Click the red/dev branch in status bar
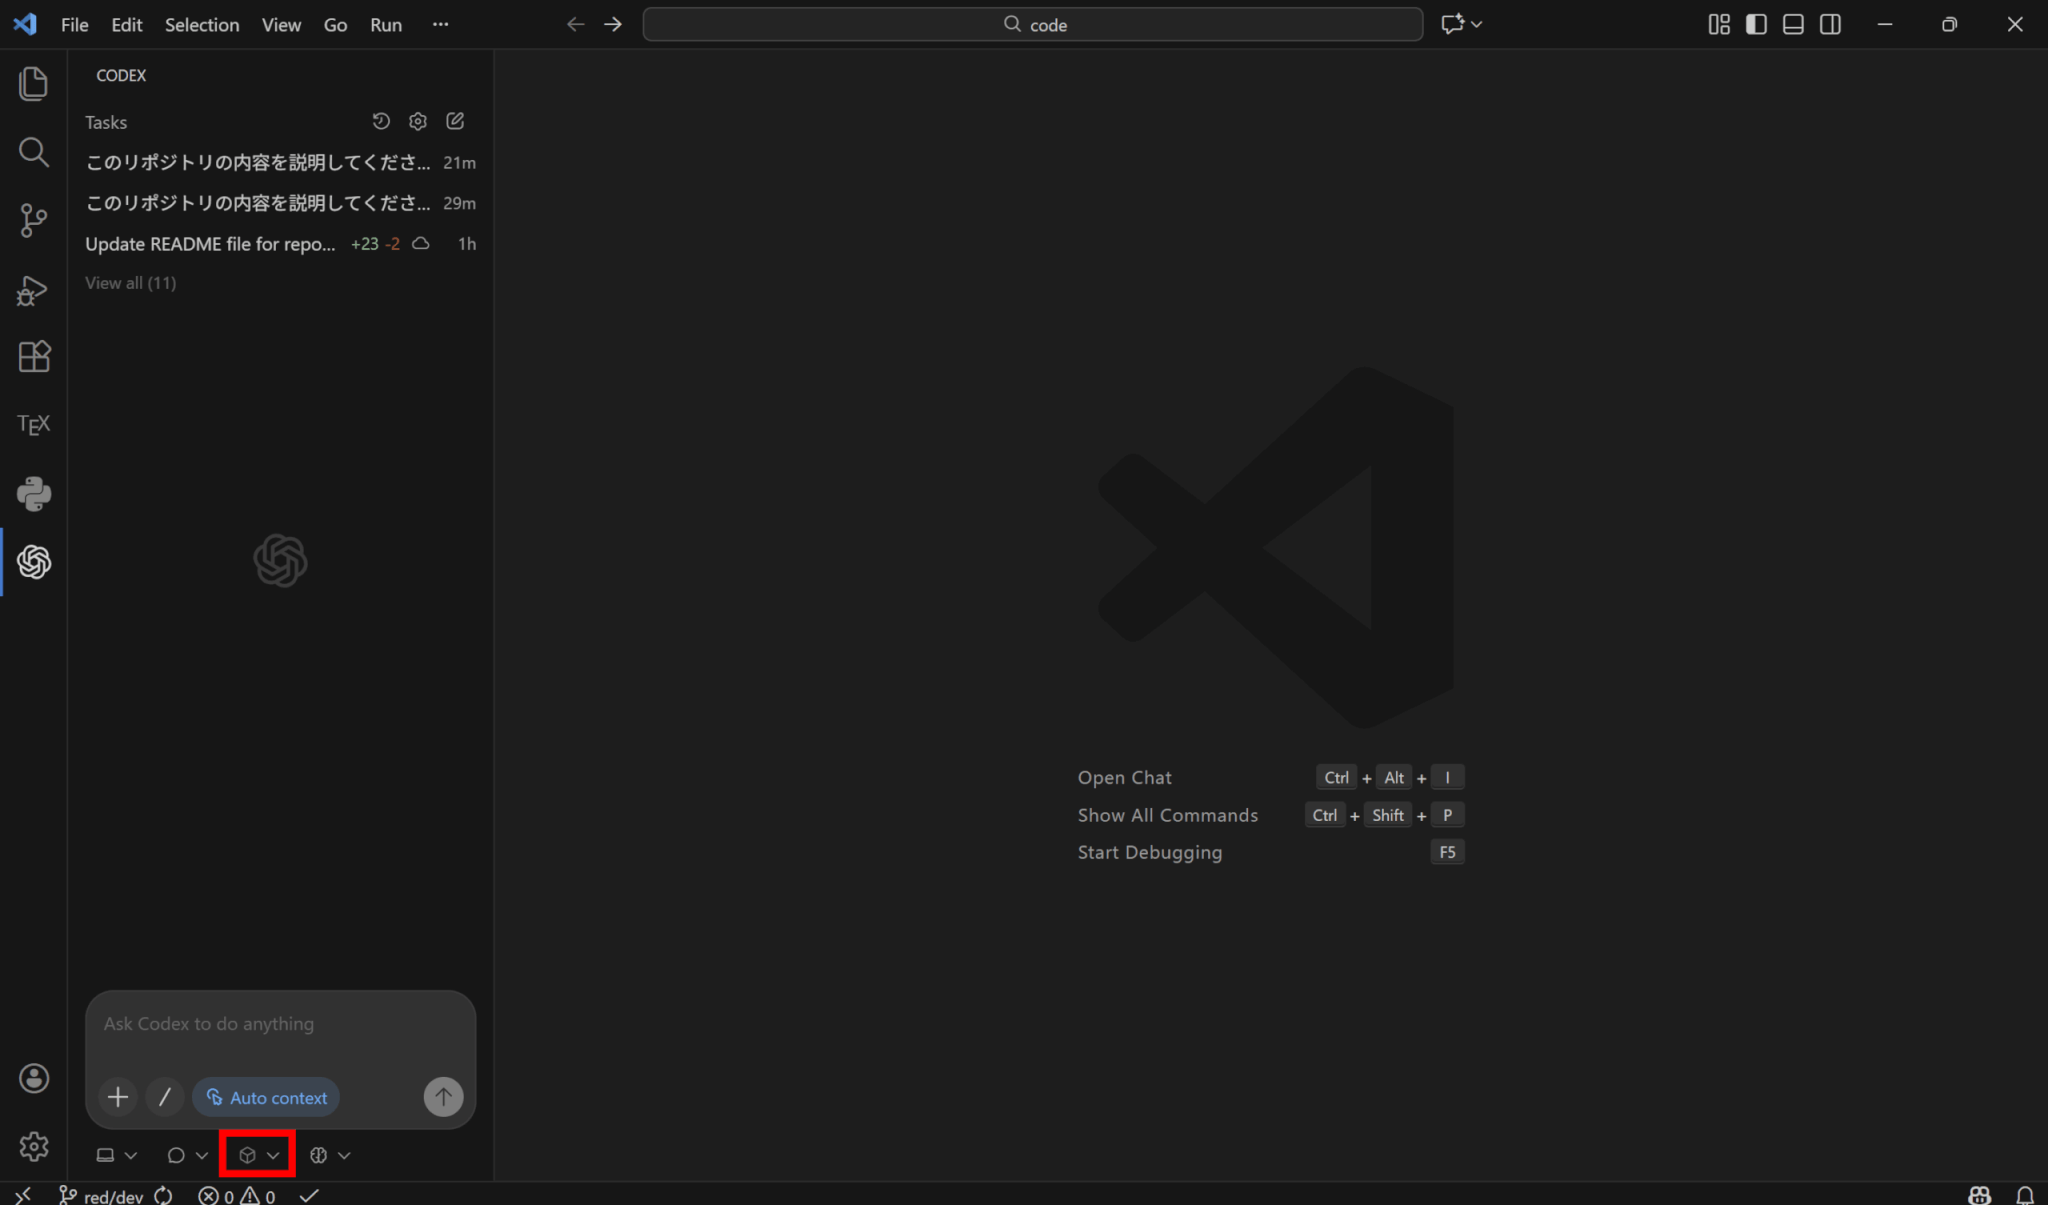Image resolution: width=2048 pixels, height=1205 pixels. coord(102,1196)
